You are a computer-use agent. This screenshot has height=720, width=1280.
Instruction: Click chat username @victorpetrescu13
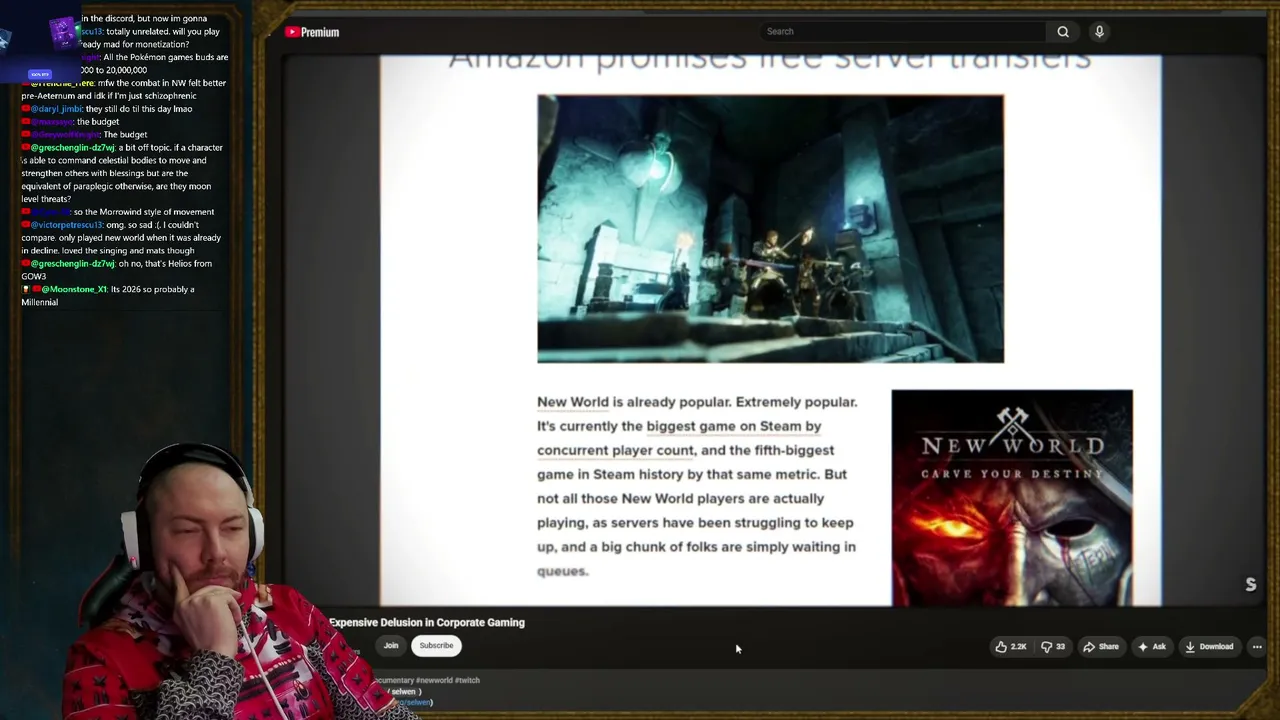pos(67,225)
